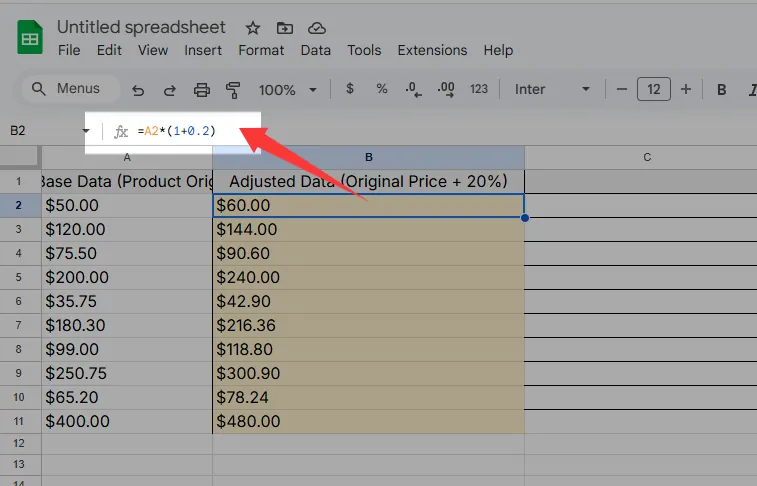Click the move to folder icon
Viewport: 757px width, 486px height.
coord(285,28)
